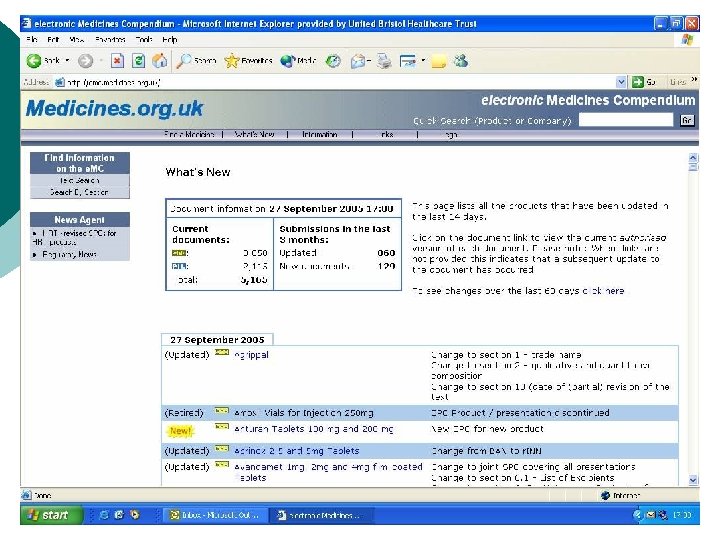Image resolution: width=720 pixels, height=540 pixels.
Task: Open the Tools menu
Action: tap(144, 39)
